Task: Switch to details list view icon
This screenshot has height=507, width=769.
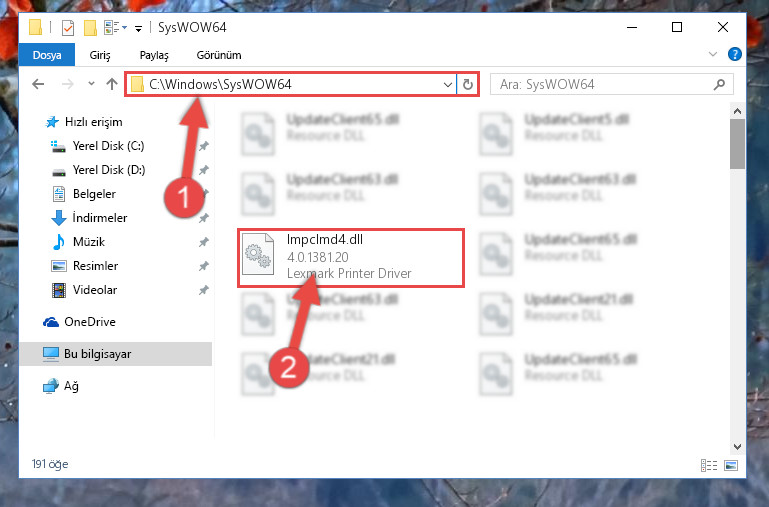Action: (709, 465)
